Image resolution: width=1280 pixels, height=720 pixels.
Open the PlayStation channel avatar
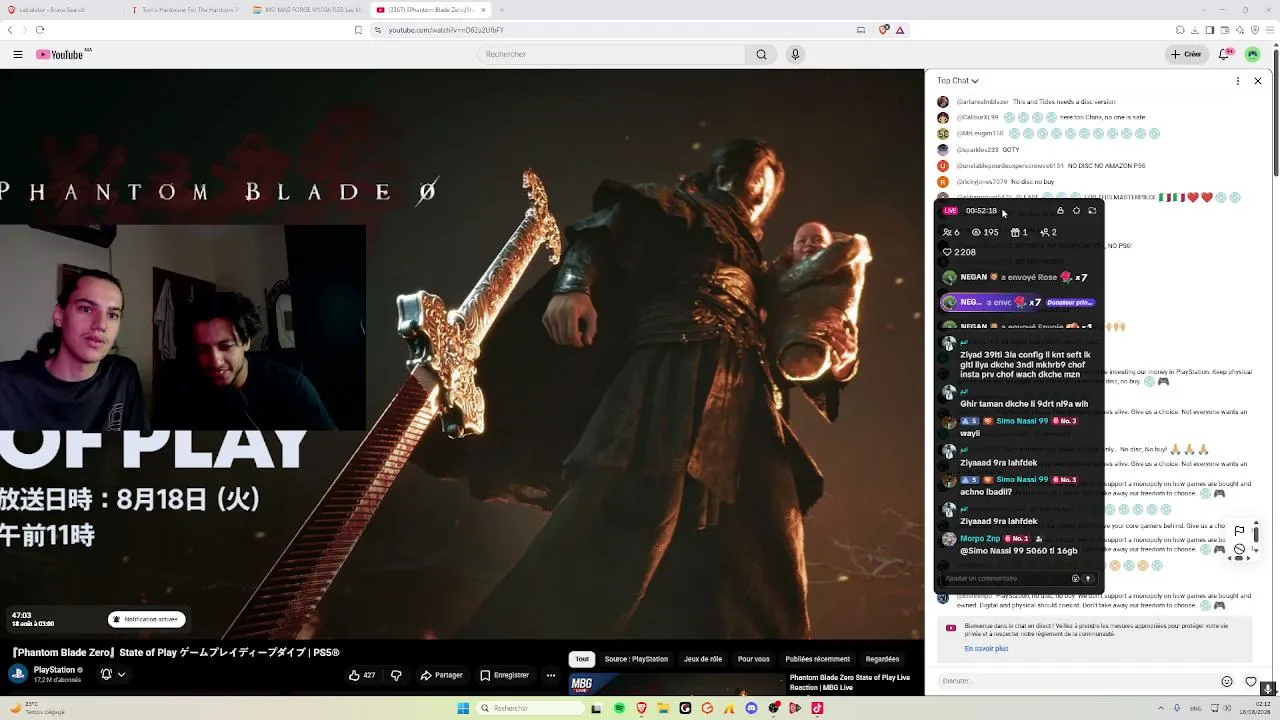click(18, 674)
